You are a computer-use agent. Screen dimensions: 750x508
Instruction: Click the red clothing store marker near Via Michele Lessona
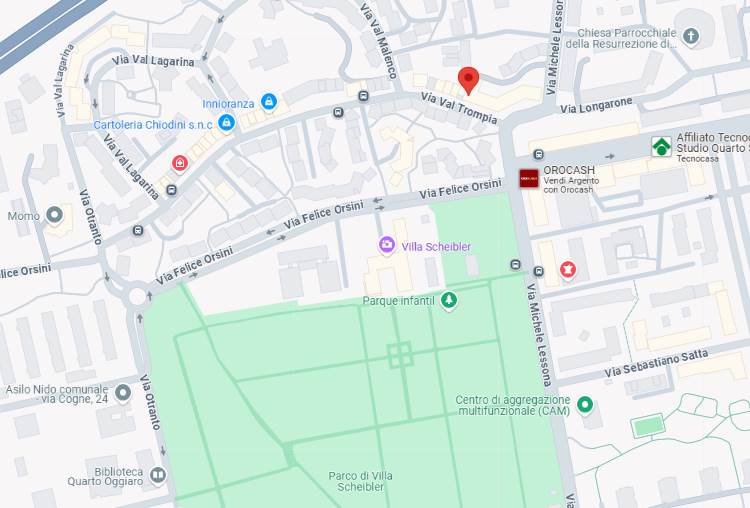[x=567, y=269]
